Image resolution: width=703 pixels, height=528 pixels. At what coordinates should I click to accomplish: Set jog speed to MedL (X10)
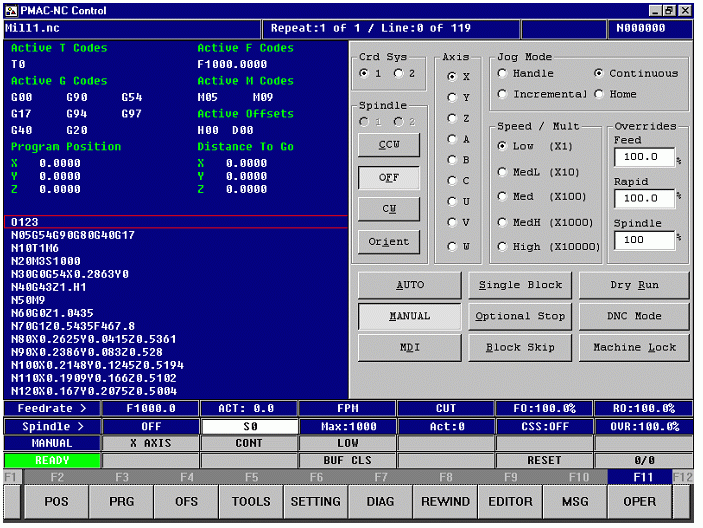pyautogui.click(x=502, y=172)
